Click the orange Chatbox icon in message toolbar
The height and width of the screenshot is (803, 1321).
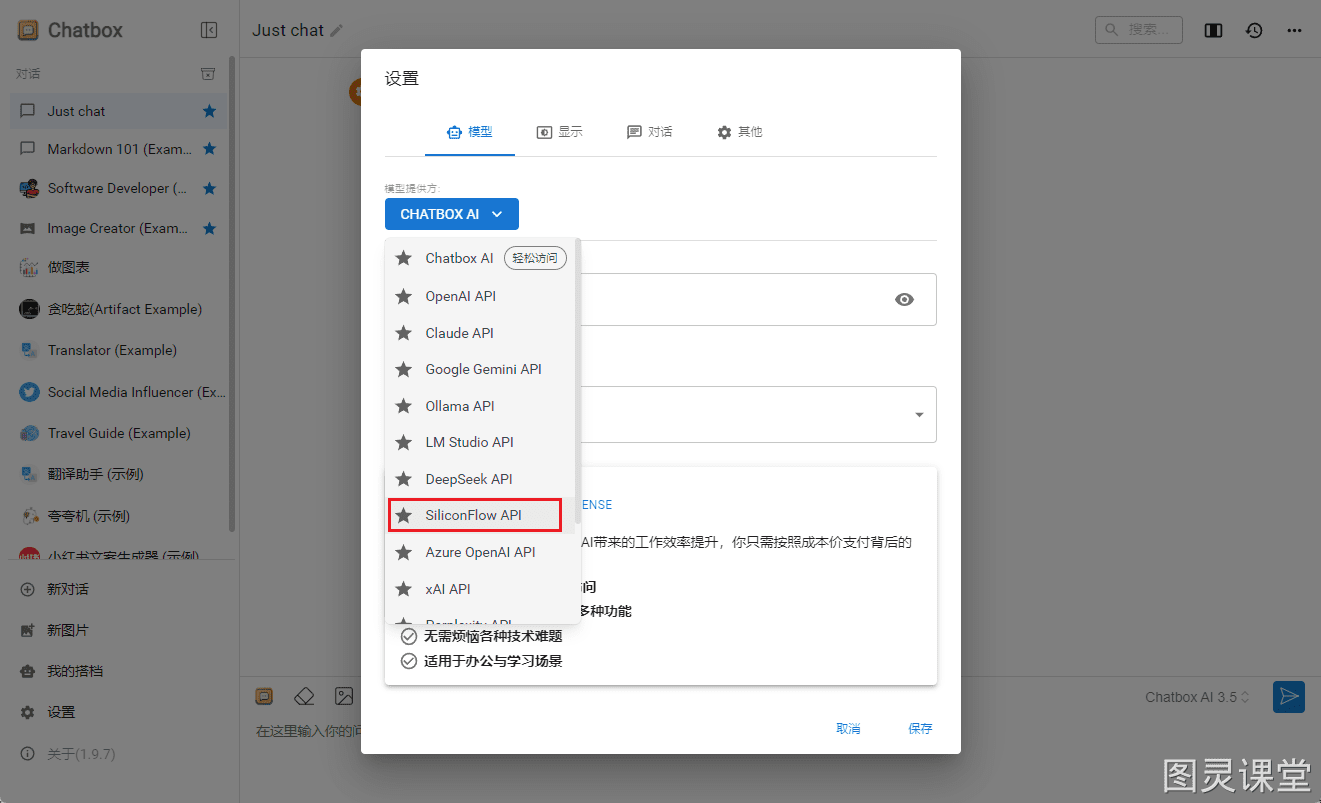pyautogui.click(x=264, y=696)
